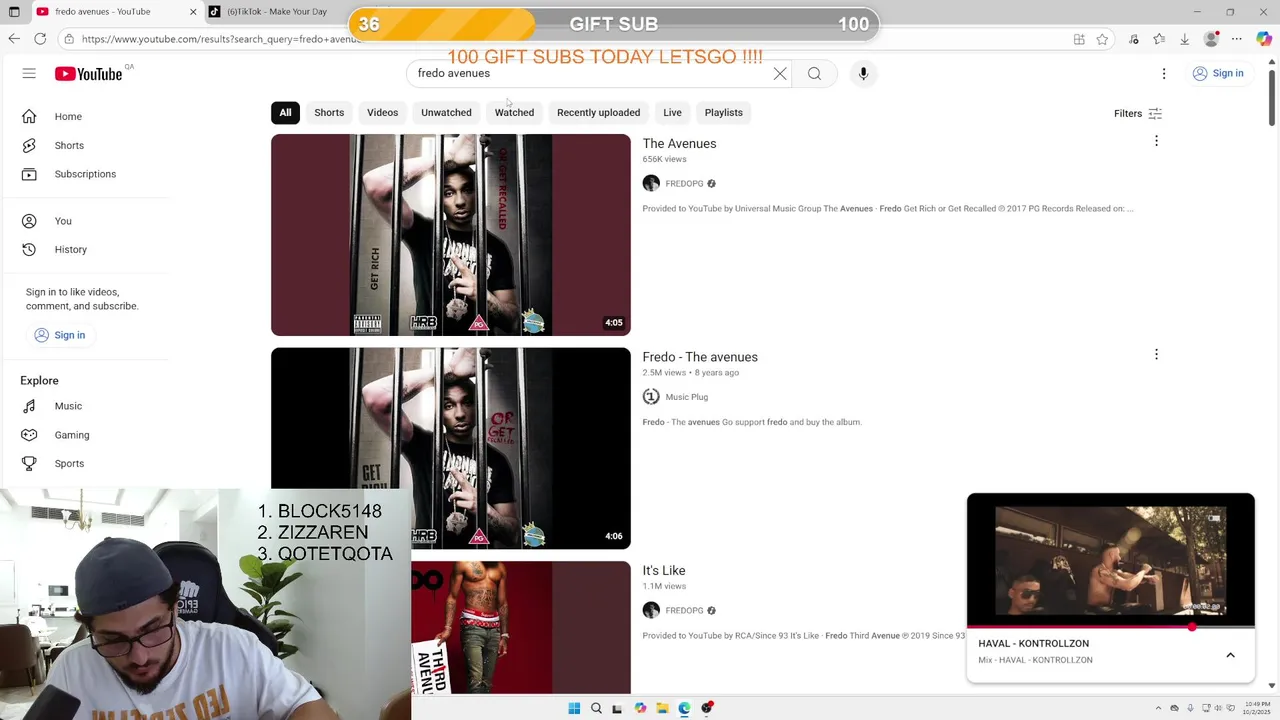Click Microsoft Edge in the taskbar
This screenshot has height=720, width=1280.
684,708
